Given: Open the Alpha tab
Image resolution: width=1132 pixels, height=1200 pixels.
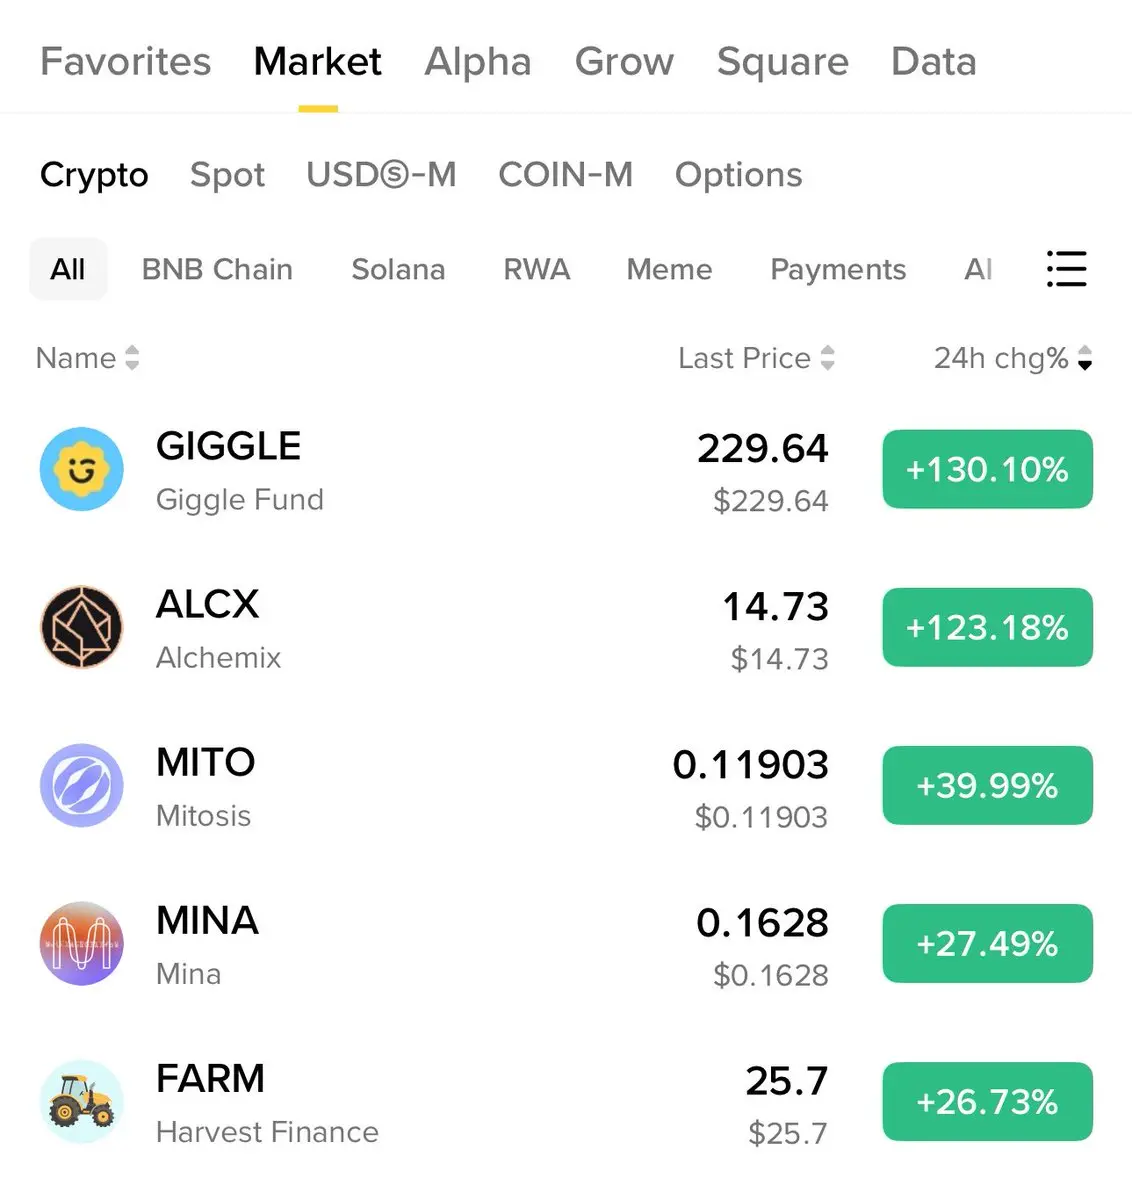Looking at the screenshot, I should click(478, 62).
